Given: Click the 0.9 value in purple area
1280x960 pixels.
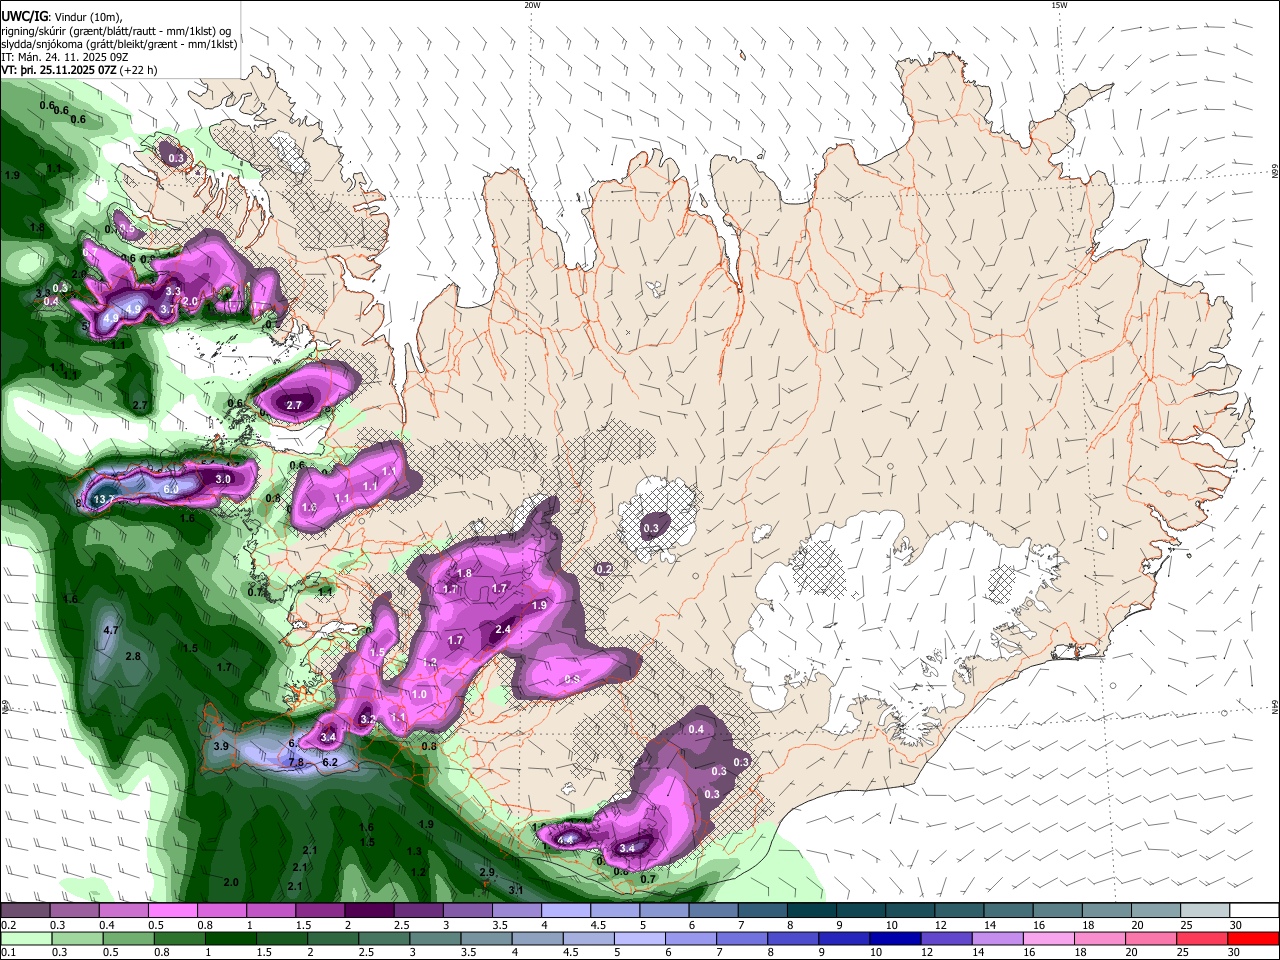Looking at the screenshot, I should (572, 679).
